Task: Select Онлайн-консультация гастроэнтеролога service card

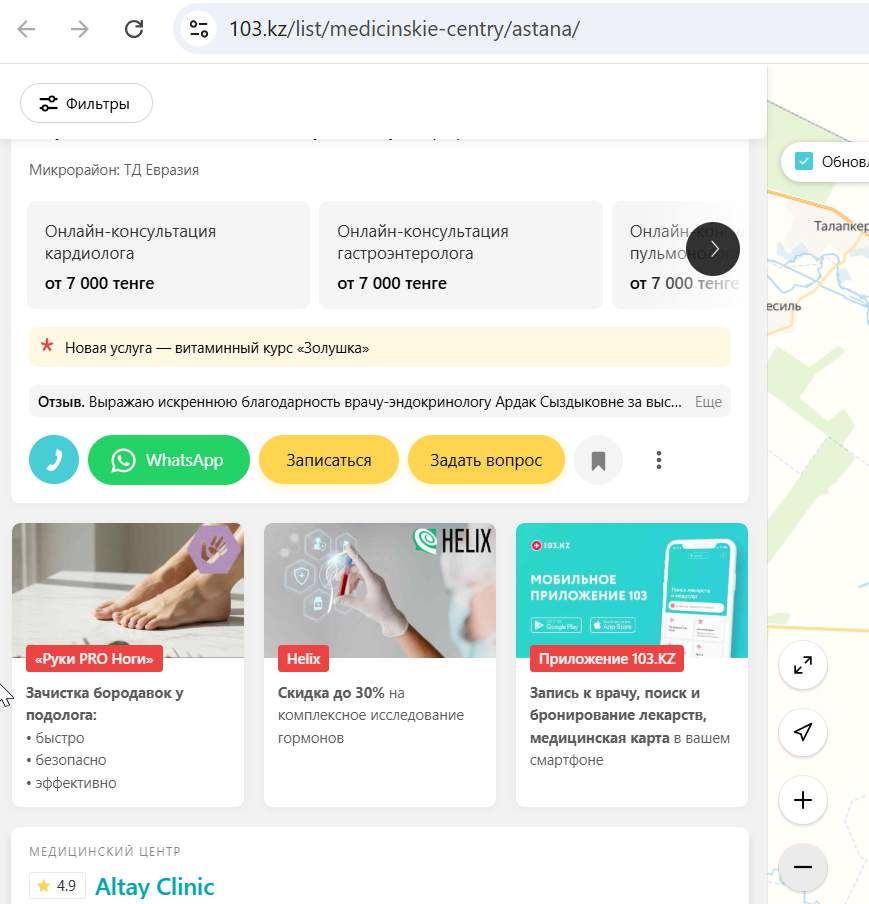Action: point(461,255)
